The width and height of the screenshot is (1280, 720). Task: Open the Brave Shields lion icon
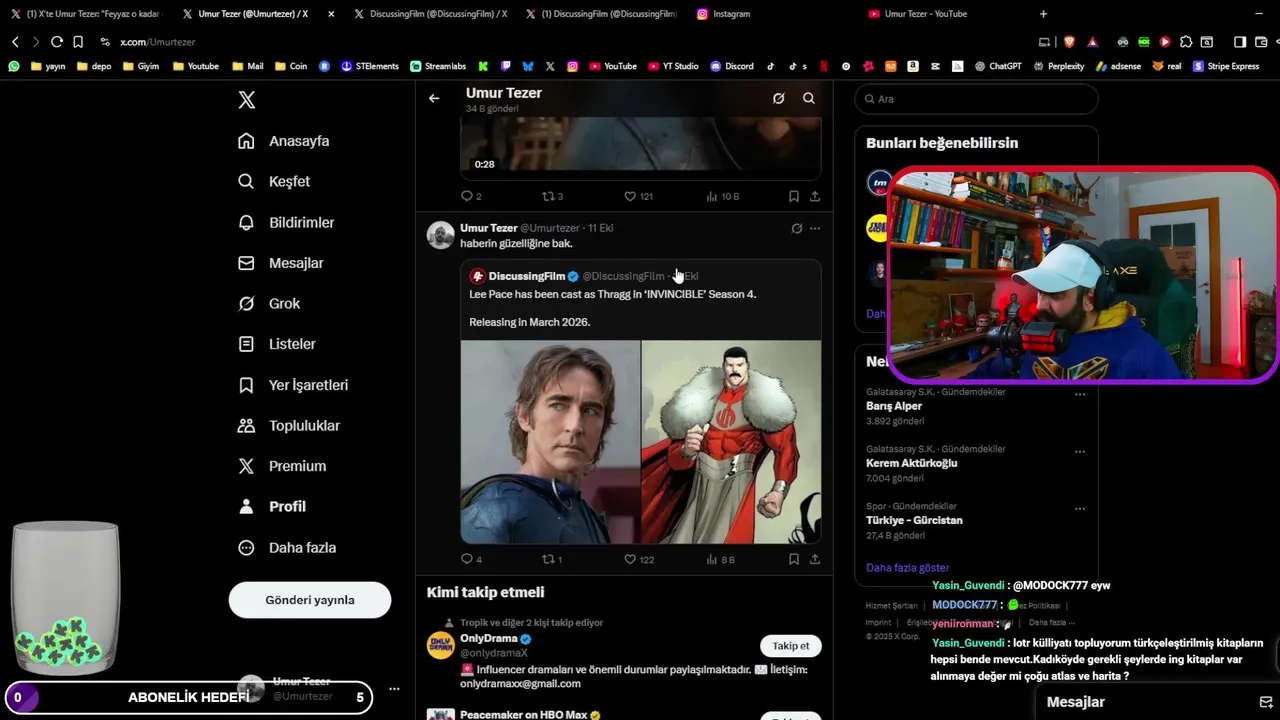(x=1068, y=42)
